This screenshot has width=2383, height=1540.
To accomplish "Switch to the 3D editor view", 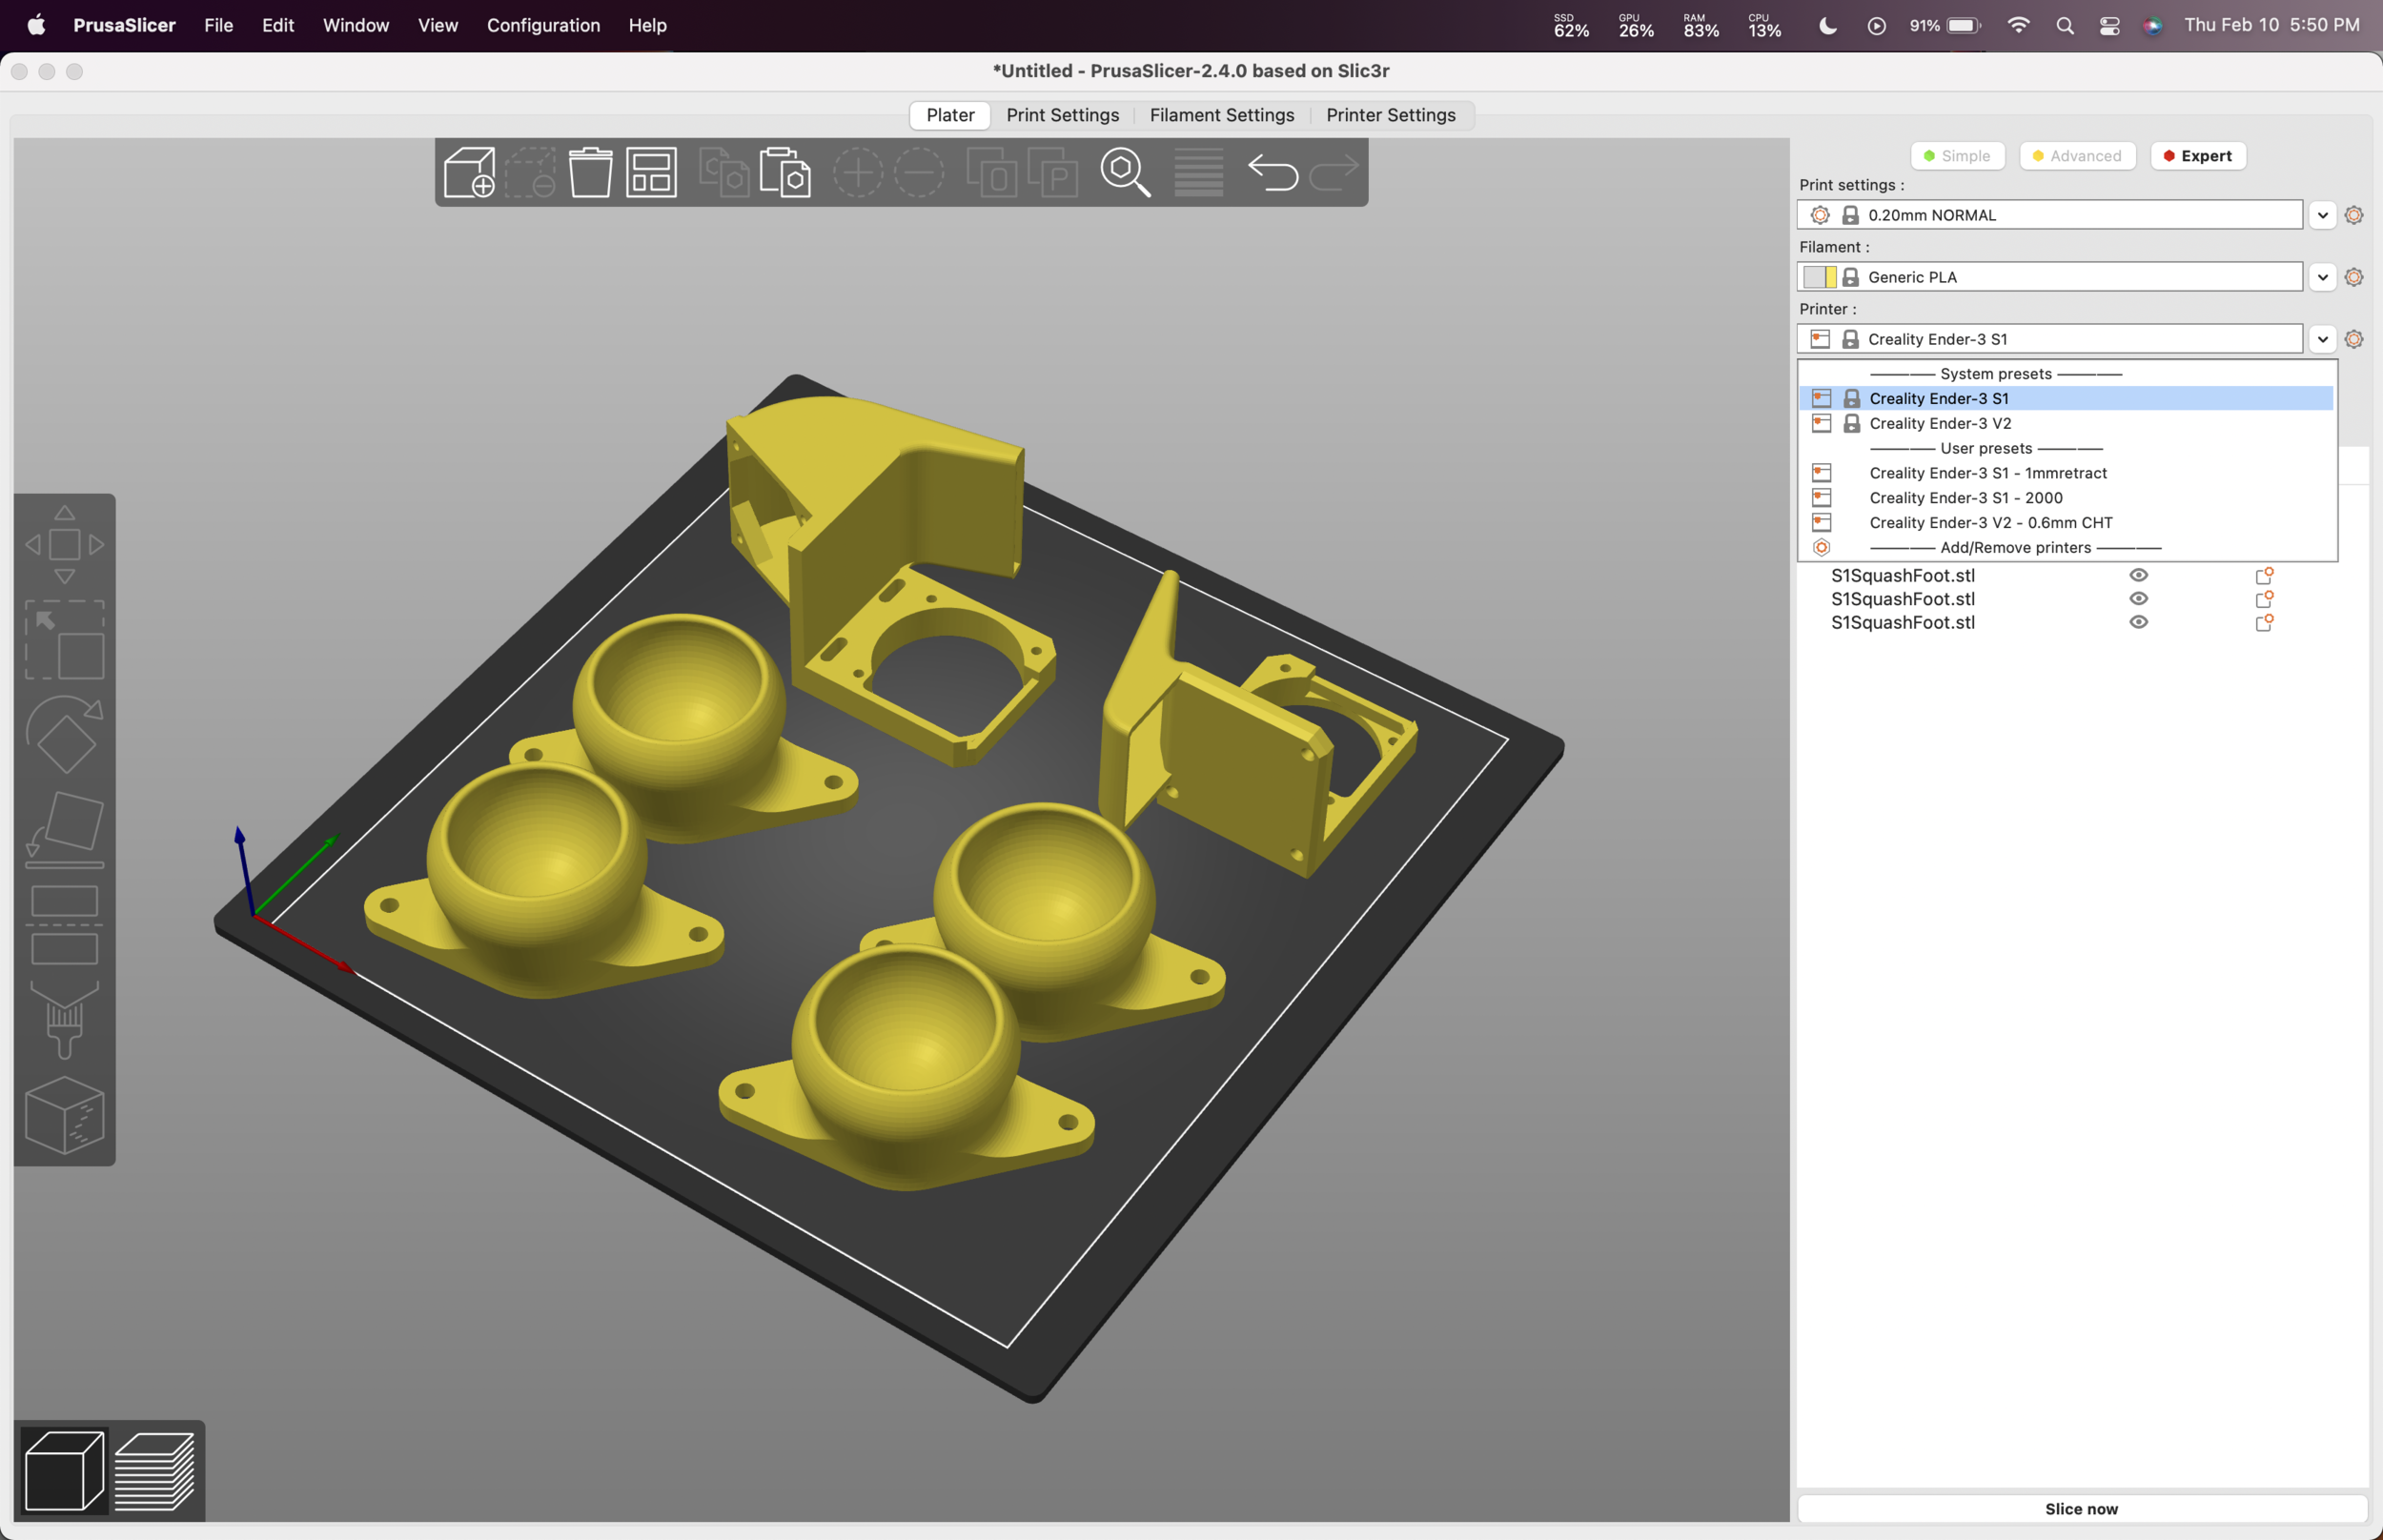I will pyautogui.click(x=64, y=1470).
